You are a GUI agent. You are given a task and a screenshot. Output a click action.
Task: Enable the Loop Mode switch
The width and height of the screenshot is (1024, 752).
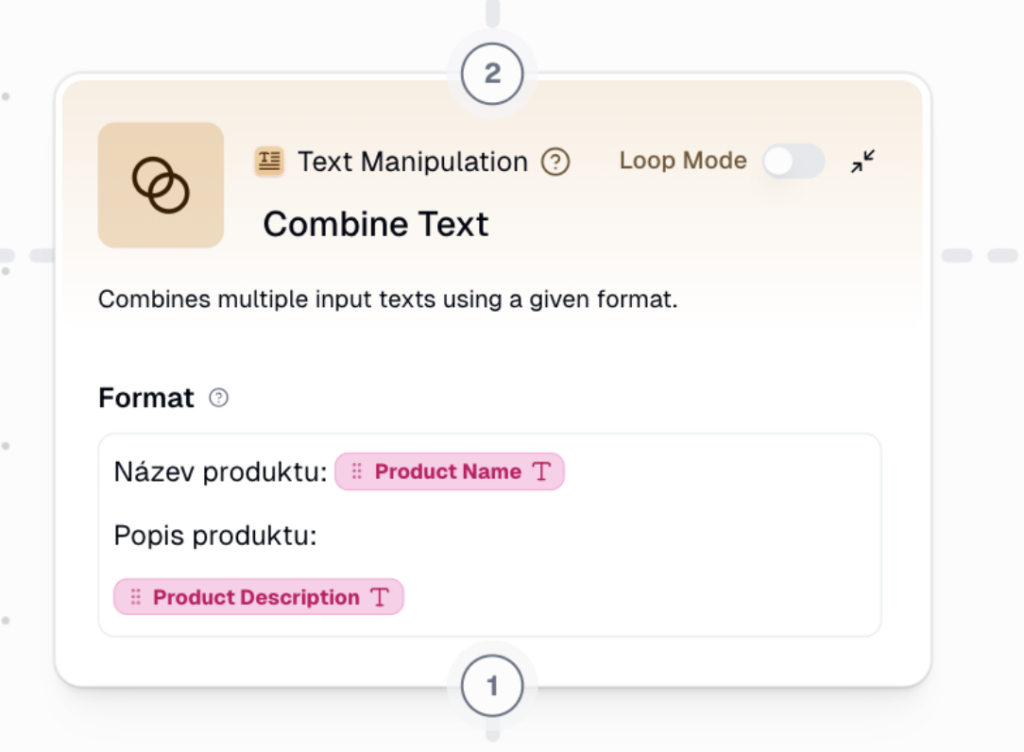point(793,161)
